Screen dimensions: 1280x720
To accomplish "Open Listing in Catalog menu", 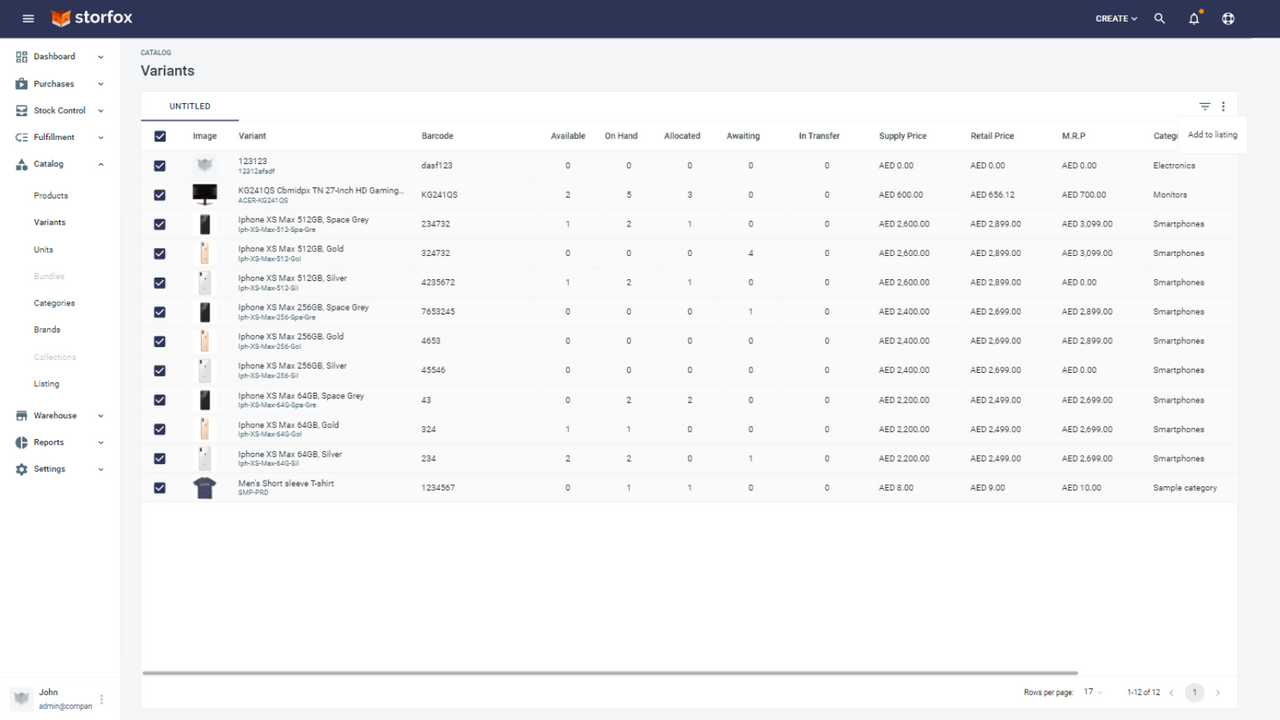I will 46,384.
